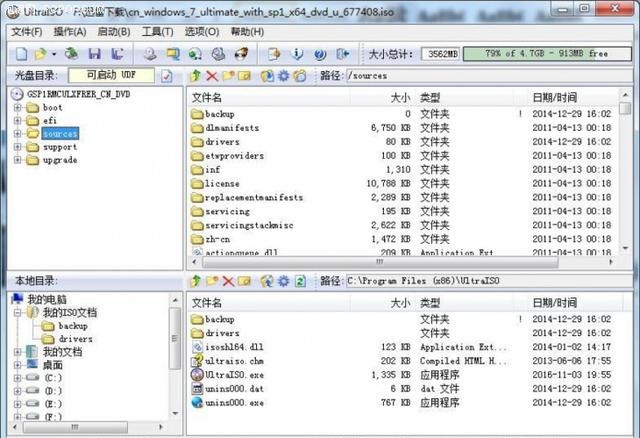
Task: Click new folder icon in local toolbar
Action: pyautogui.click(x=212, y=281)
